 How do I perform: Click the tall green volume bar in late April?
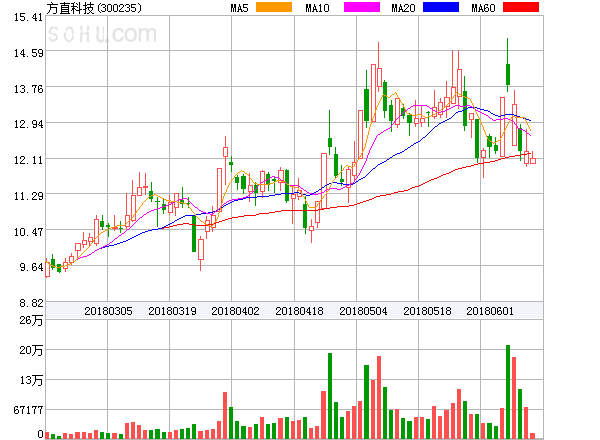tap(330, 396)
